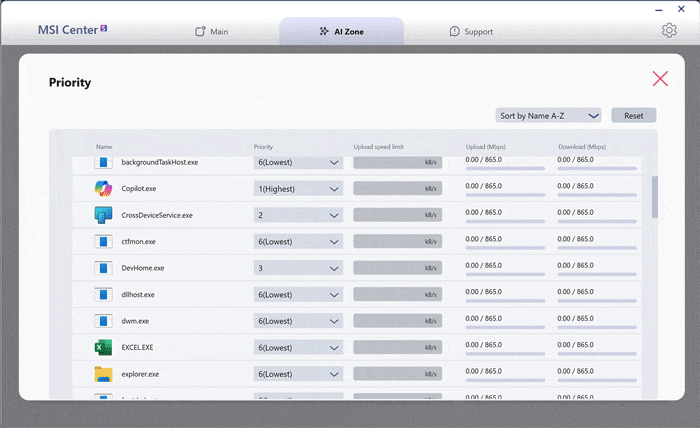Click the Reset button
The width and height of the screenshot is (700, 428).
click(633, 116)
